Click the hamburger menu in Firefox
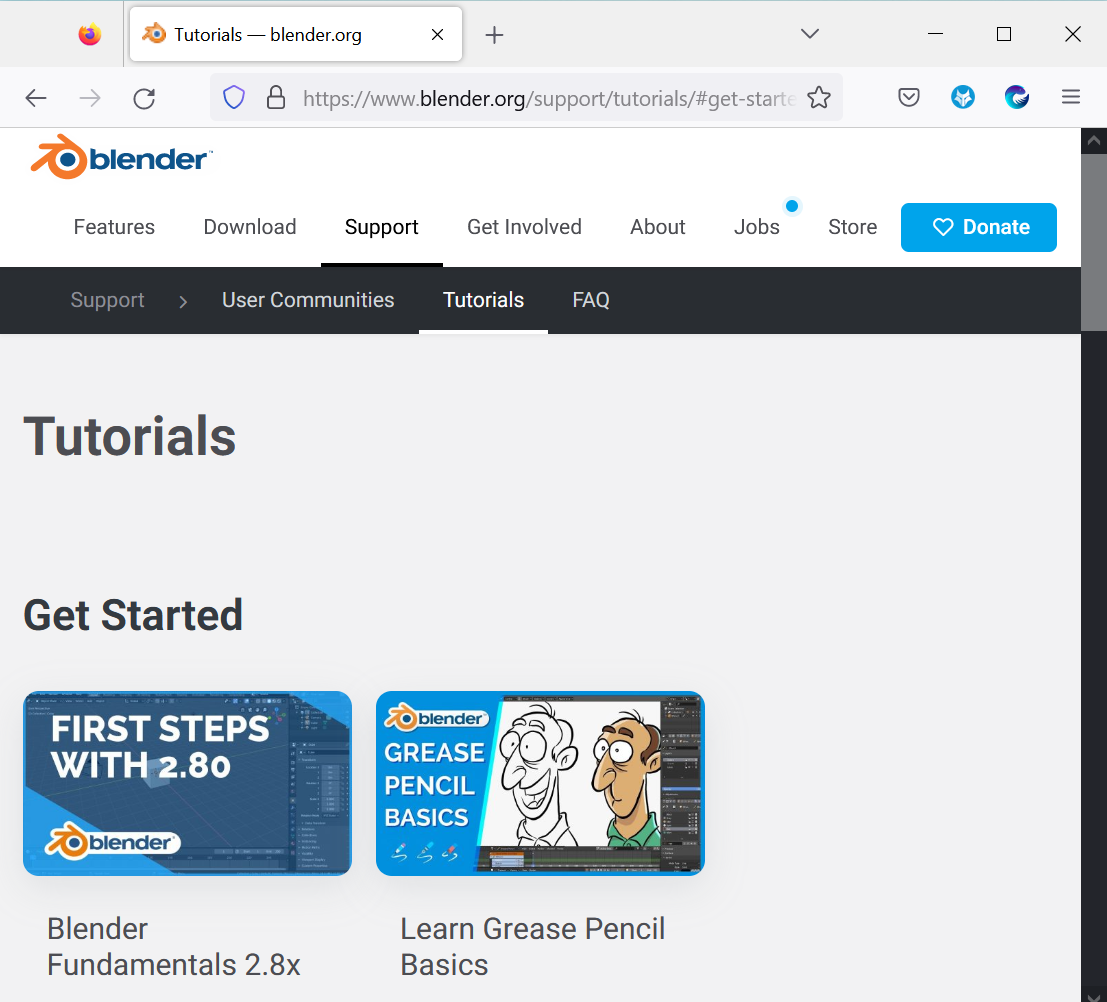The width and height of the screenshot is (1107, 1002). tap(1071, 97)
